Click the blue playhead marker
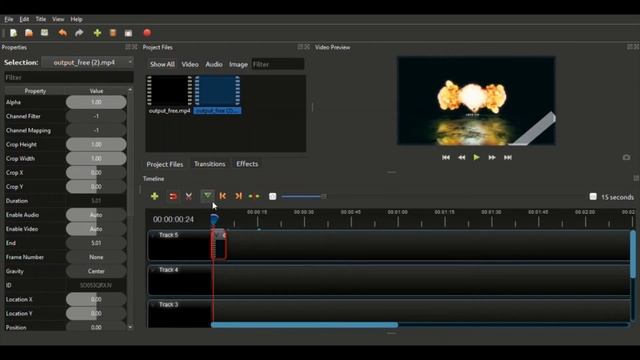This screenshot has height=360, width=640. 214,220
